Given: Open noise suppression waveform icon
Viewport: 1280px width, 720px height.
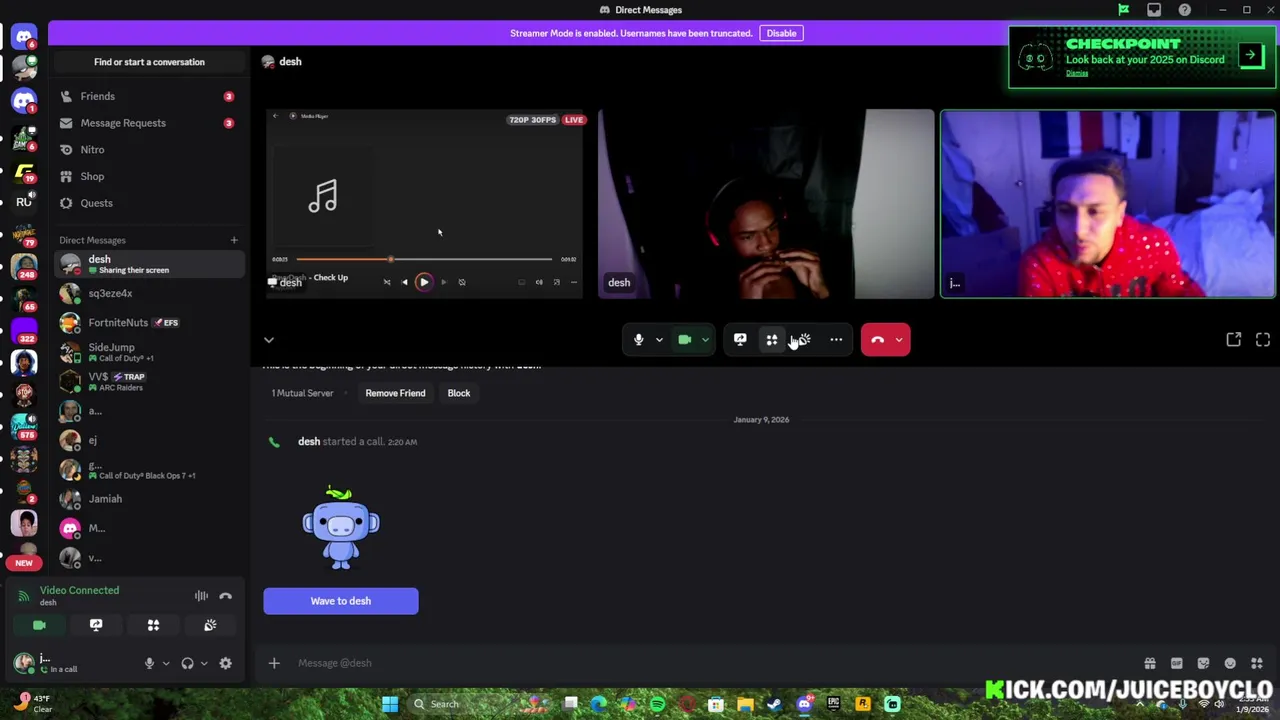Looking at the screenshot, I should (x=201, y=596).
